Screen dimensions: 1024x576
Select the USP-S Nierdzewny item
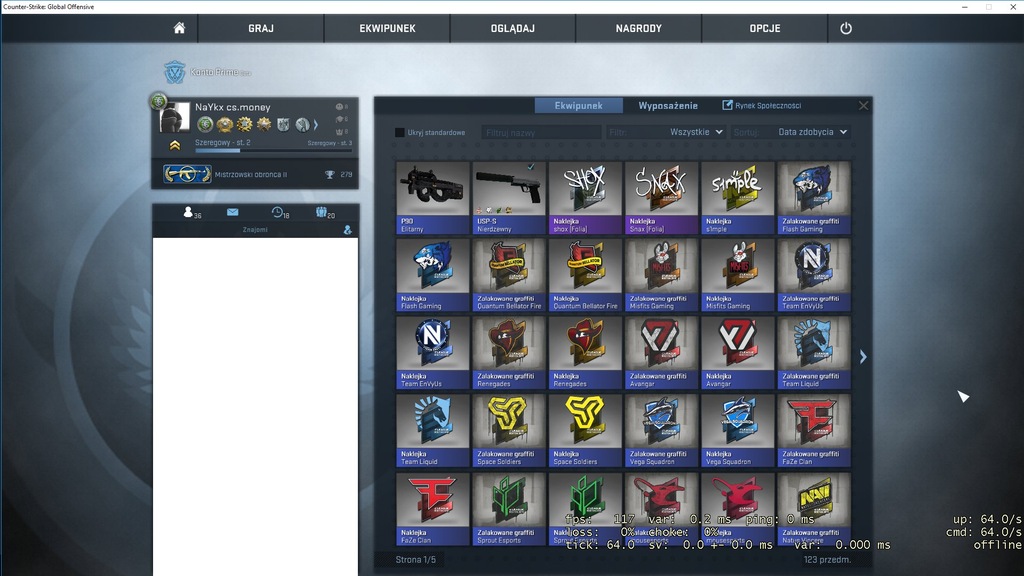point(509,198)
